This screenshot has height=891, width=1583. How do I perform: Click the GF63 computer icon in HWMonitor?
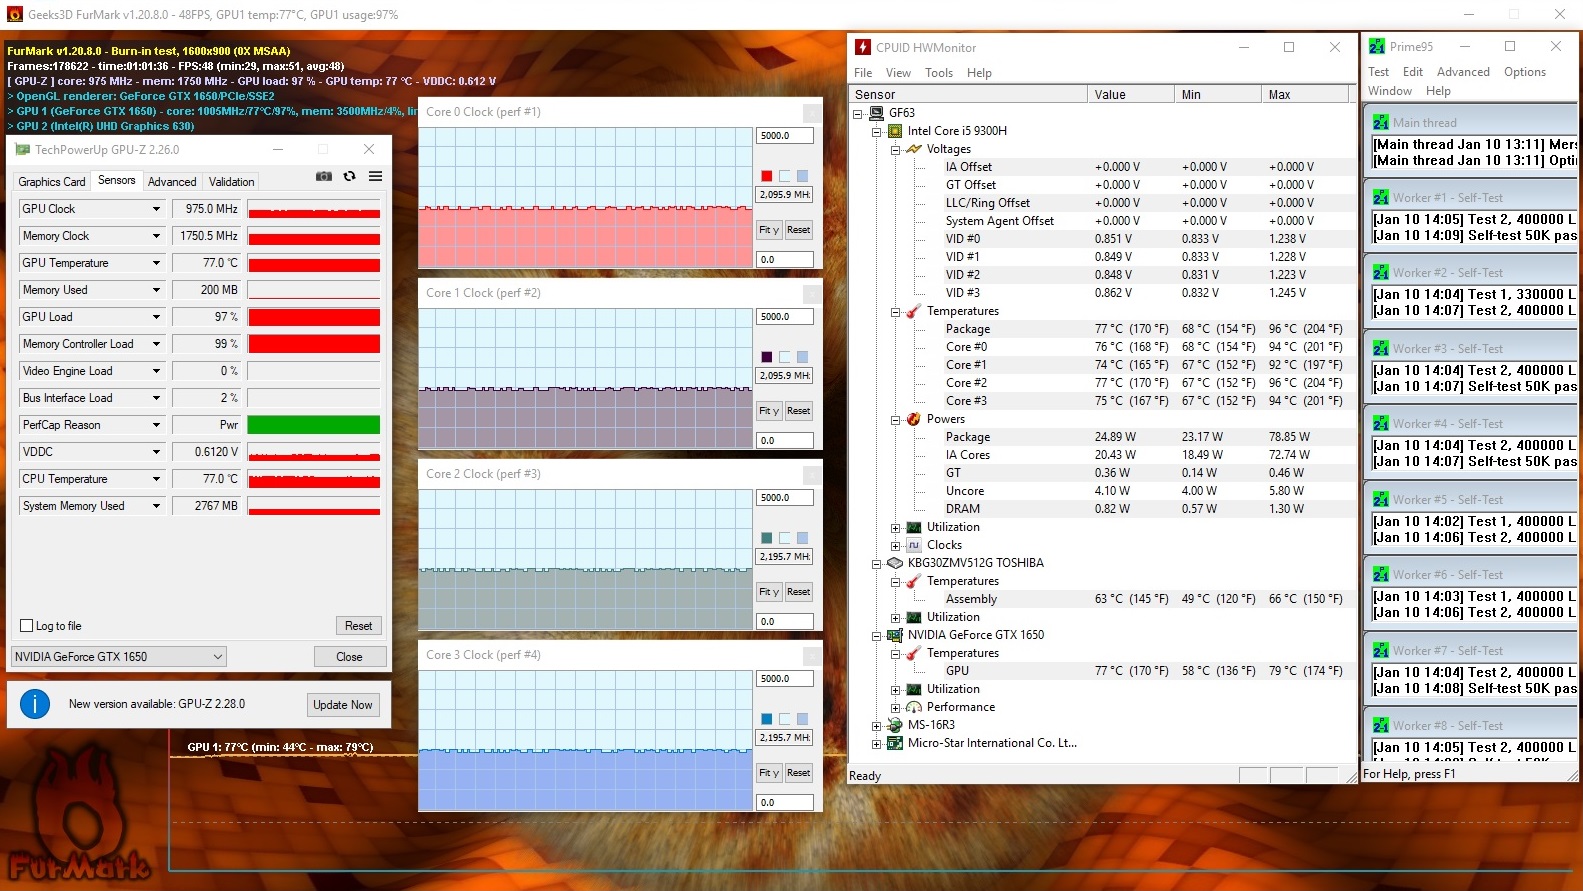pyautogui.click(x=876, y=113)
